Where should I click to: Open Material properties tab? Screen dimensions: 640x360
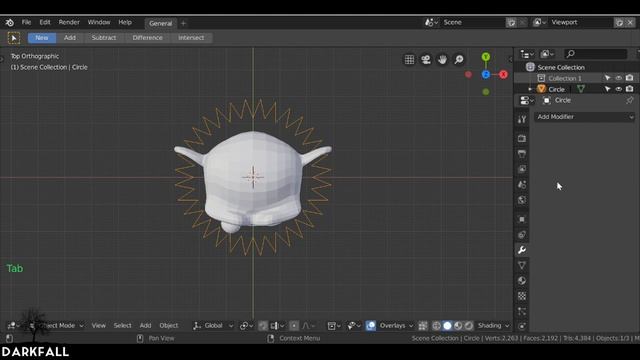522,280
